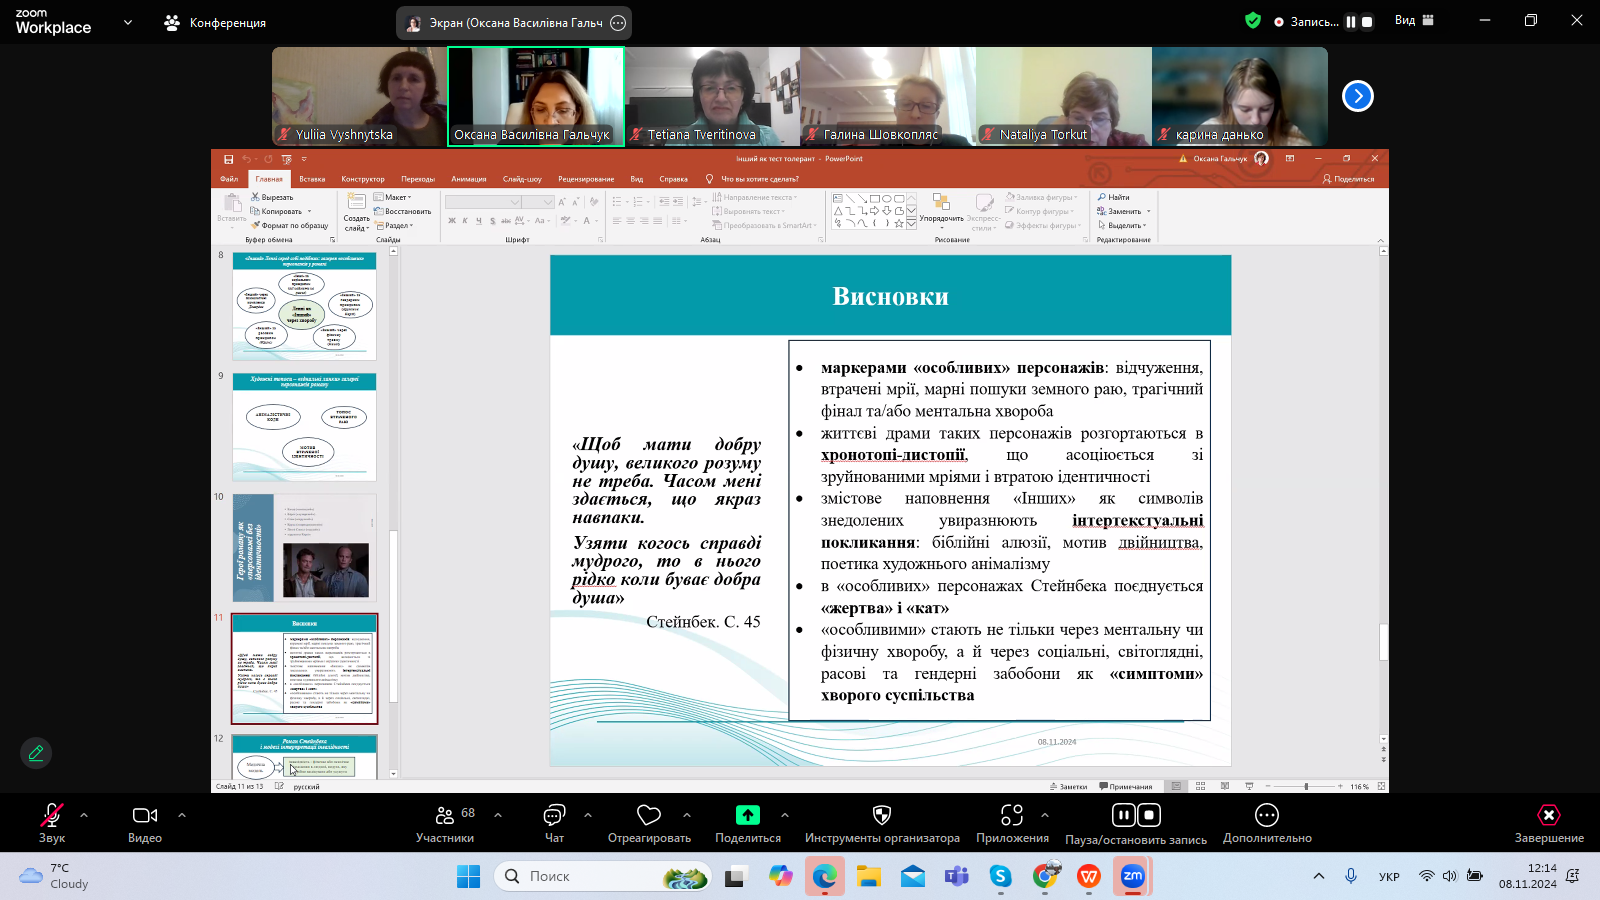Screen dimensions: 1600x900
Task: Open the Chat panel in Zoom
Action: click(554, 823)
